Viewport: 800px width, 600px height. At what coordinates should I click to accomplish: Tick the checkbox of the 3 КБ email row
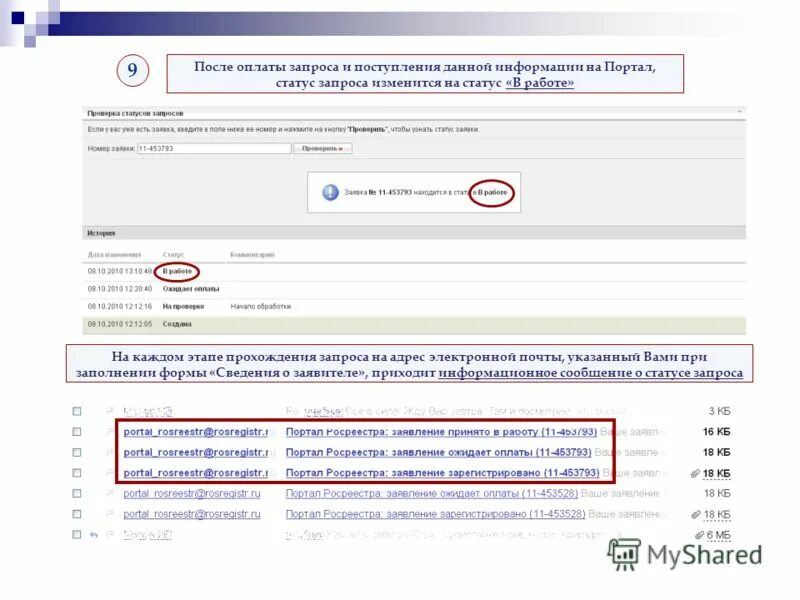click(x=77, y=411)
